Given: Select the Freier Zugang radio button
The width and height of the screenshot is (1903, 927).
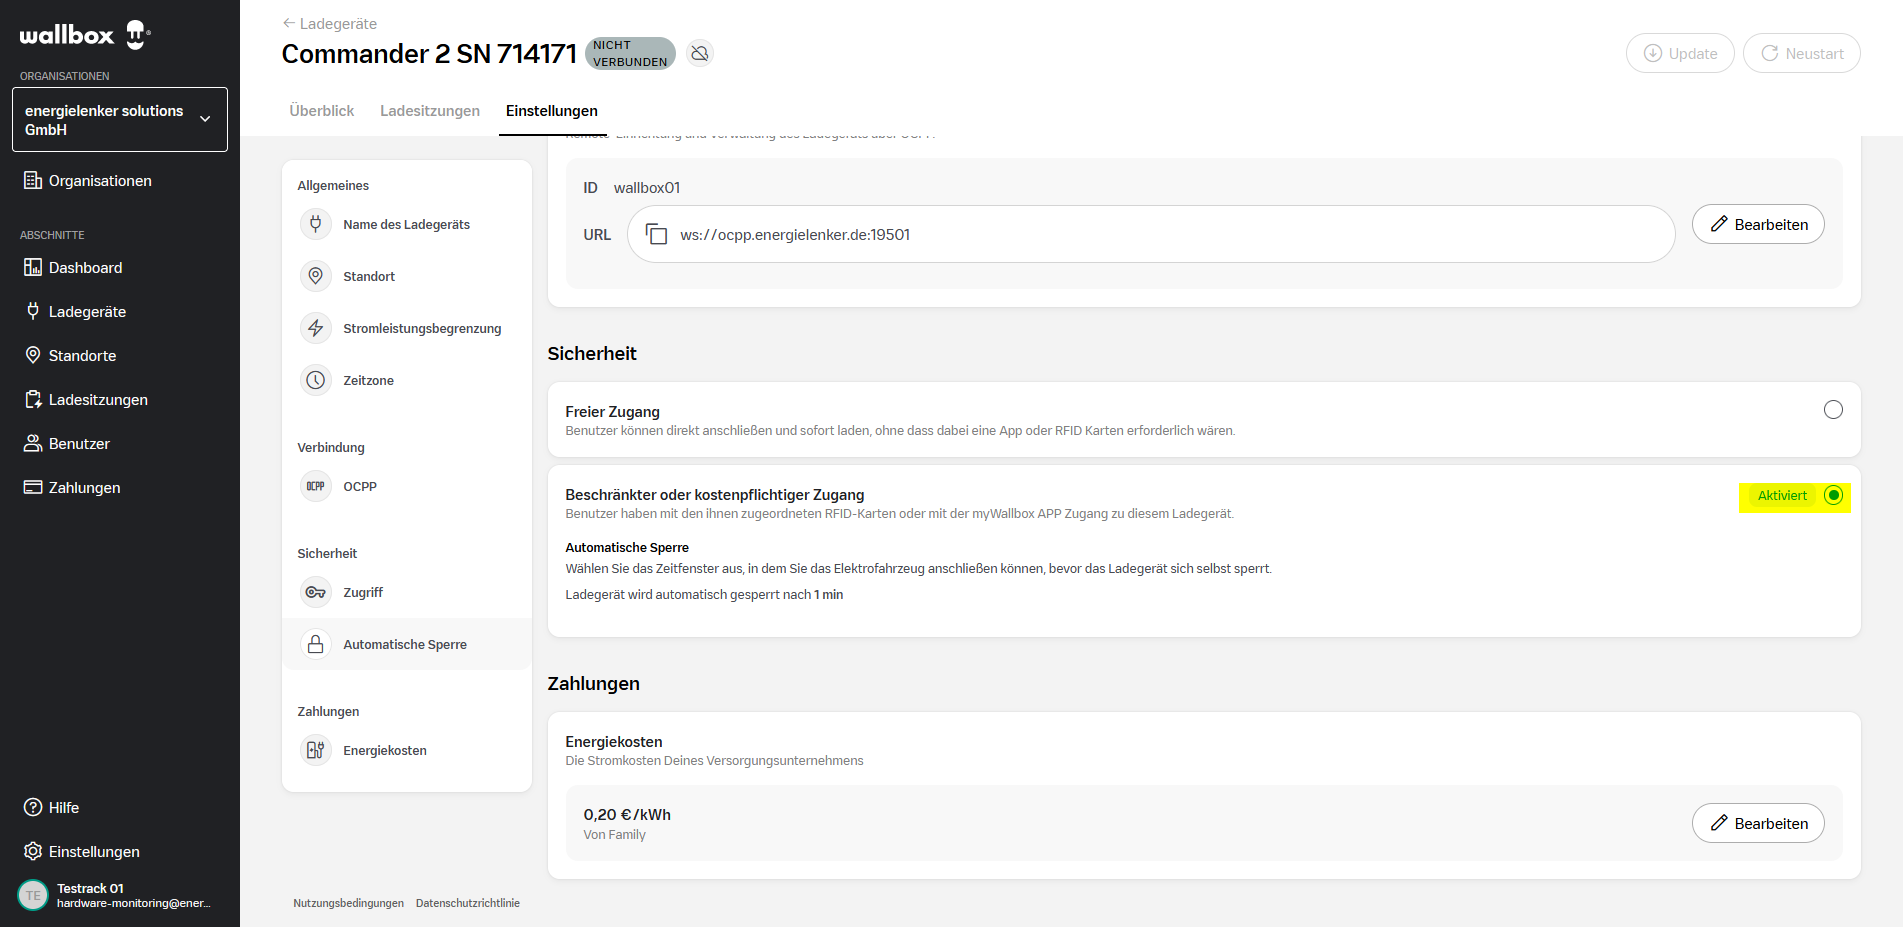Looking at the screenshot, I should coord(1833,410).
